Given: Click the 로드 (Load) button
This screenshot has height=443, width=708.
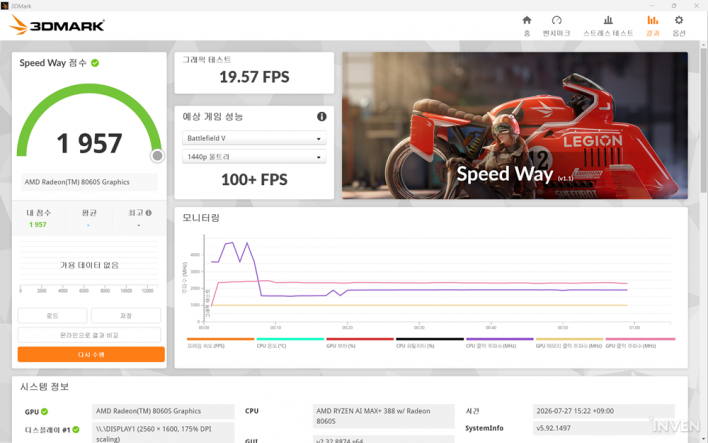Looking at the screenshot, I should coord(52,316).
